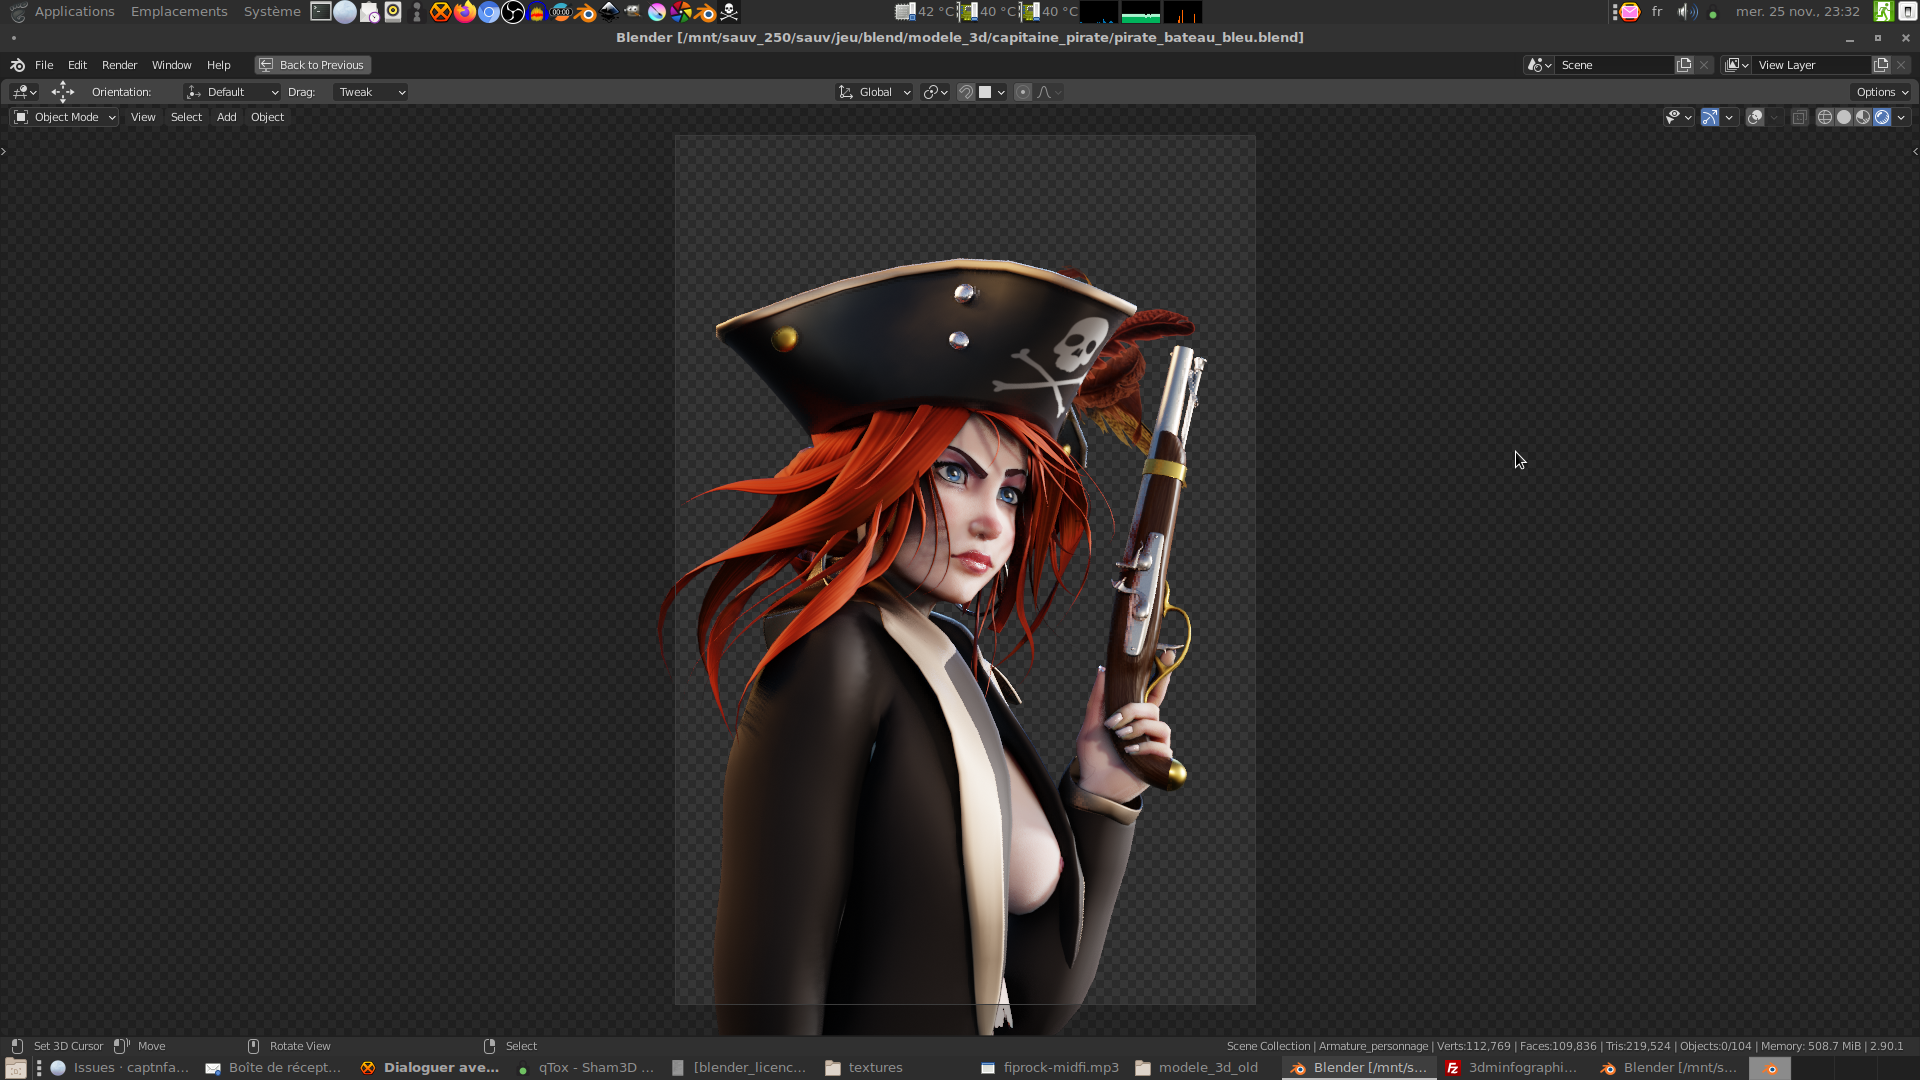Open the viewport Object menu
This screenshot has height=1080, width=1920.
click(x=267, y=117)
